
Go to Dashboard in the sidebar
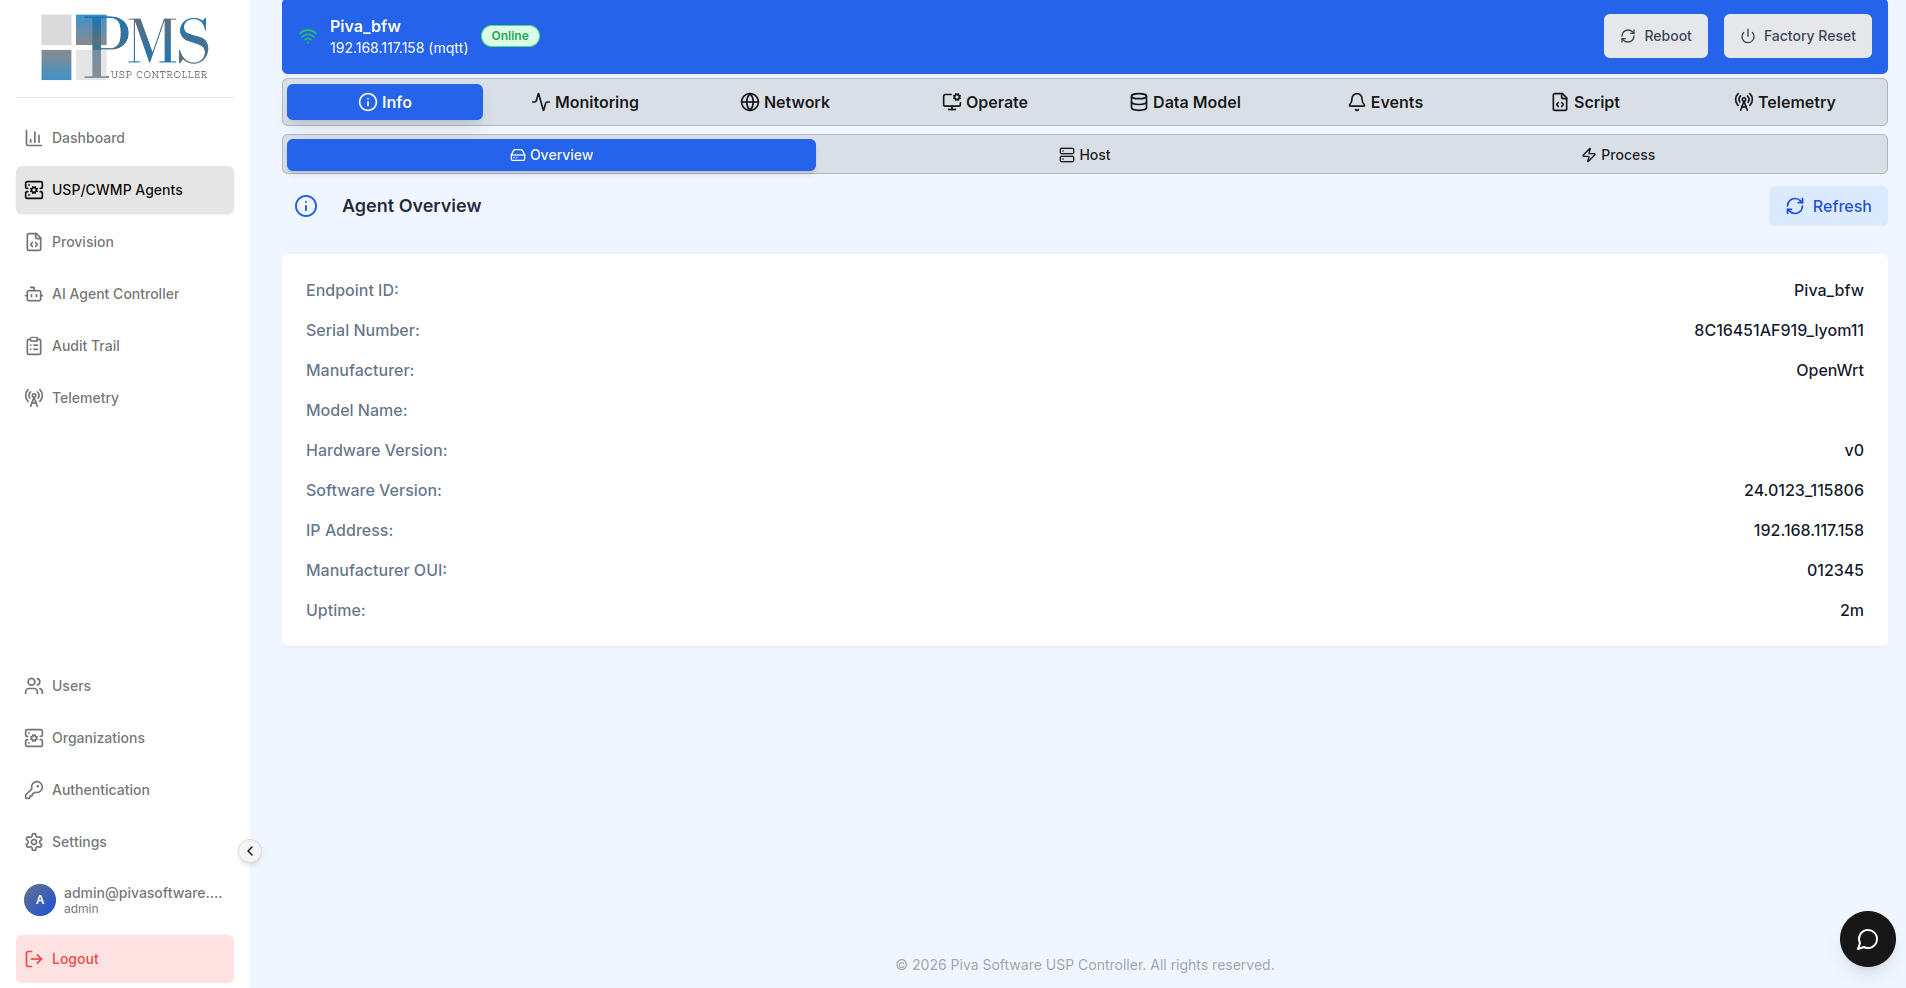pos(125,138)
